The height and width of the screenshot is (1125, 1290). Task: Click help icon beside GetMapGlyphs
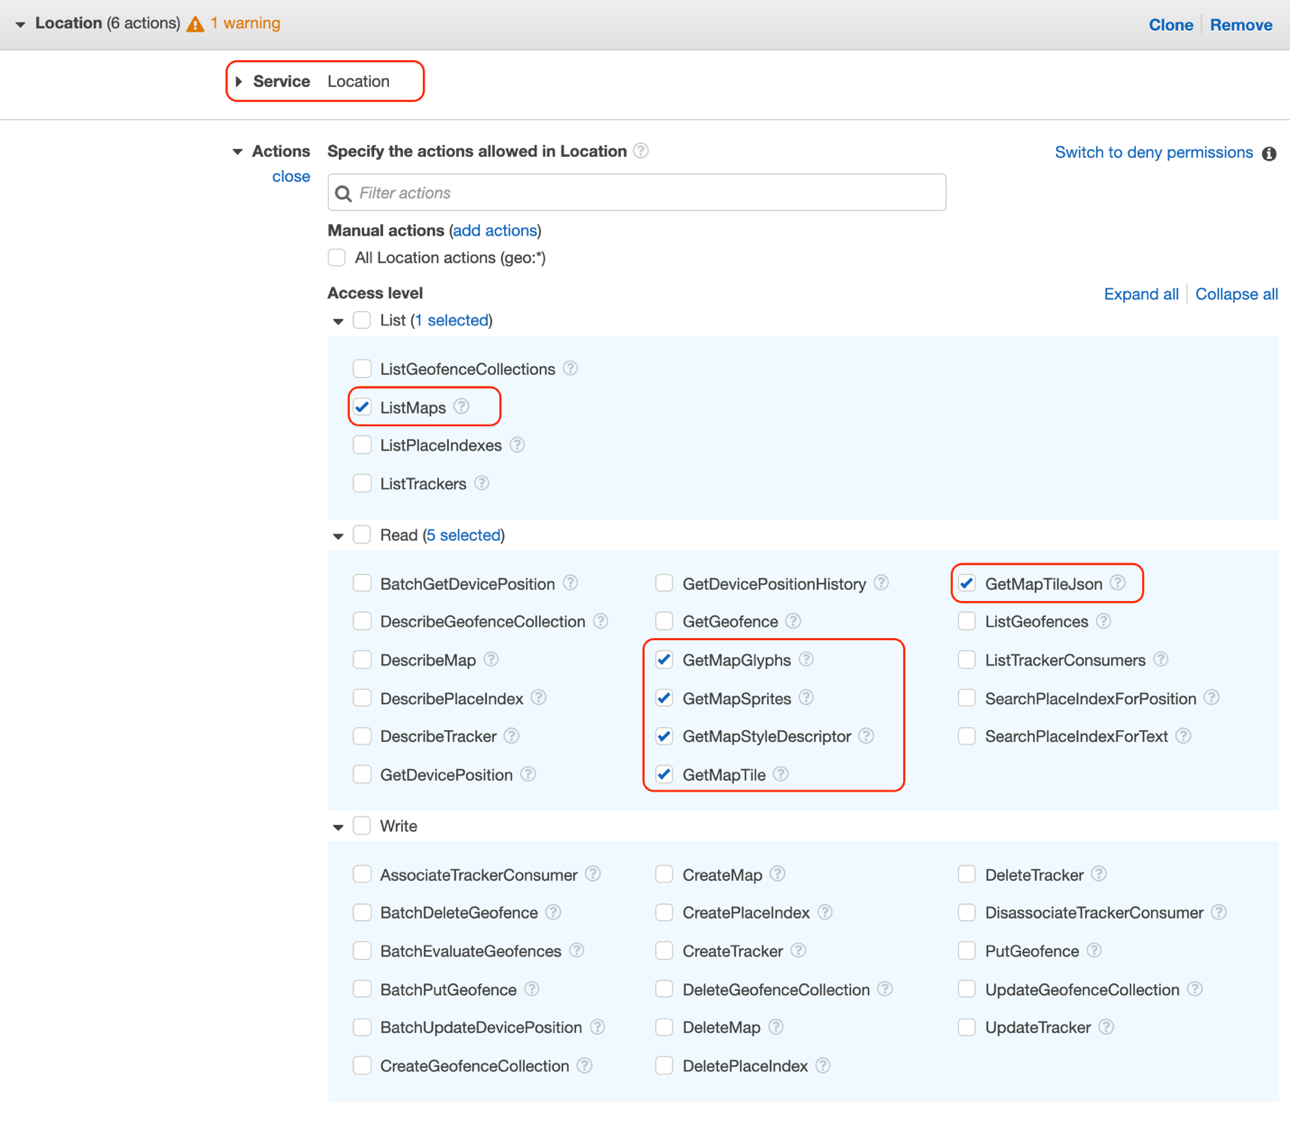[806, 659]
